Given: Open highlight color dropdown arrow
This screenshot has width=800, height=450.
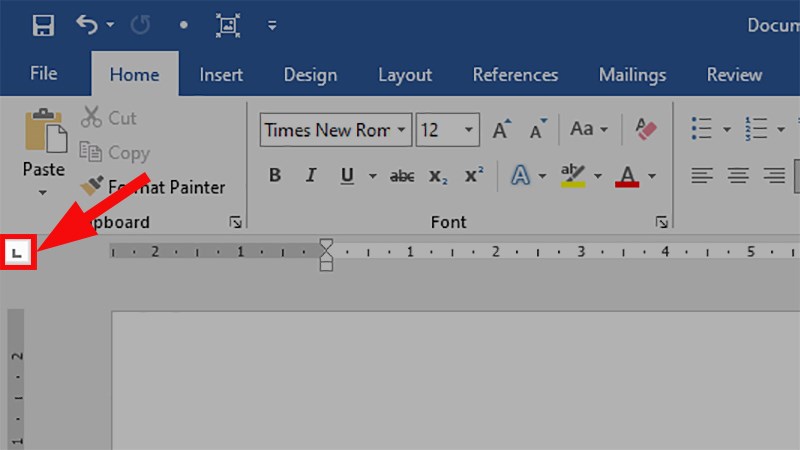Looking at the screenshot, I should (597, 176).
